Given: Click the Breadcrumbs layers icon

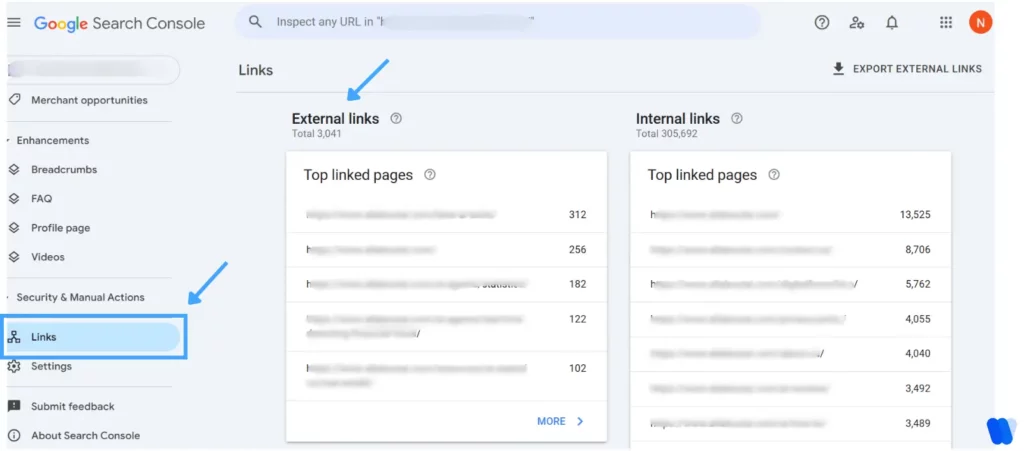Looking at the screenshot, I should click(14, 169).
